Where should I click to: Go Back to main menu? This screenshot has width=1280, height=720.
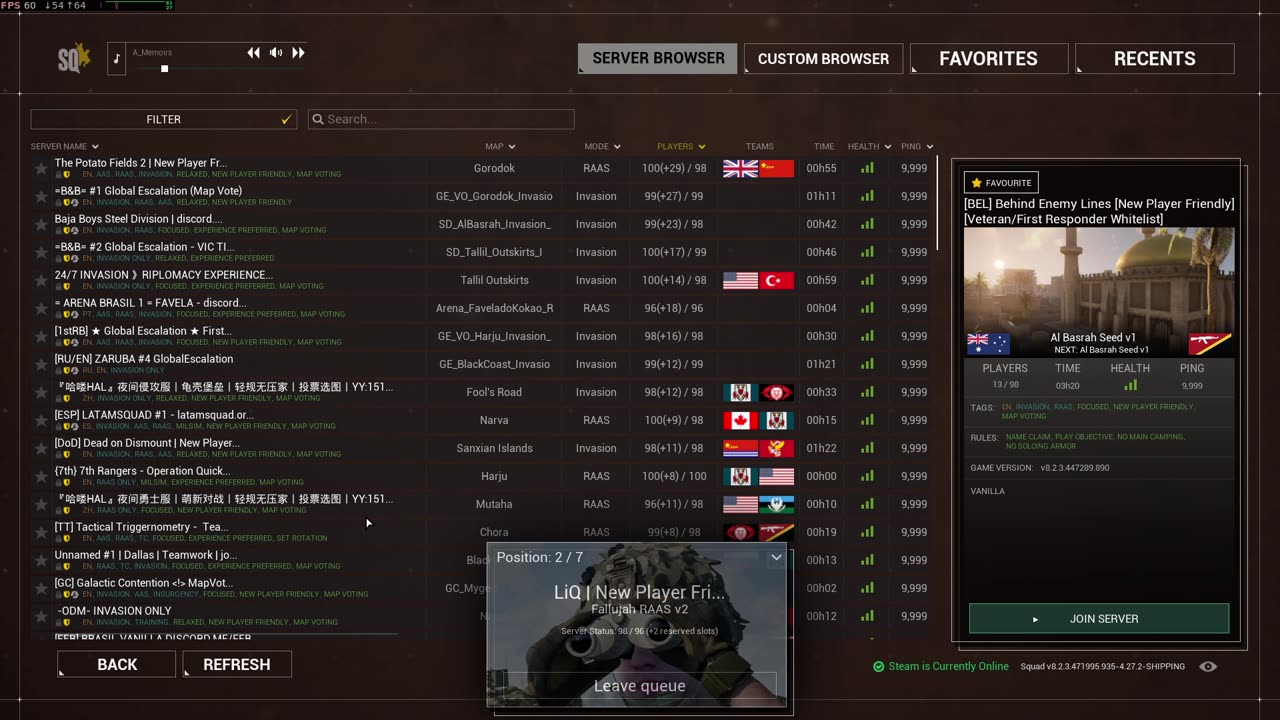tap(117, 664)
